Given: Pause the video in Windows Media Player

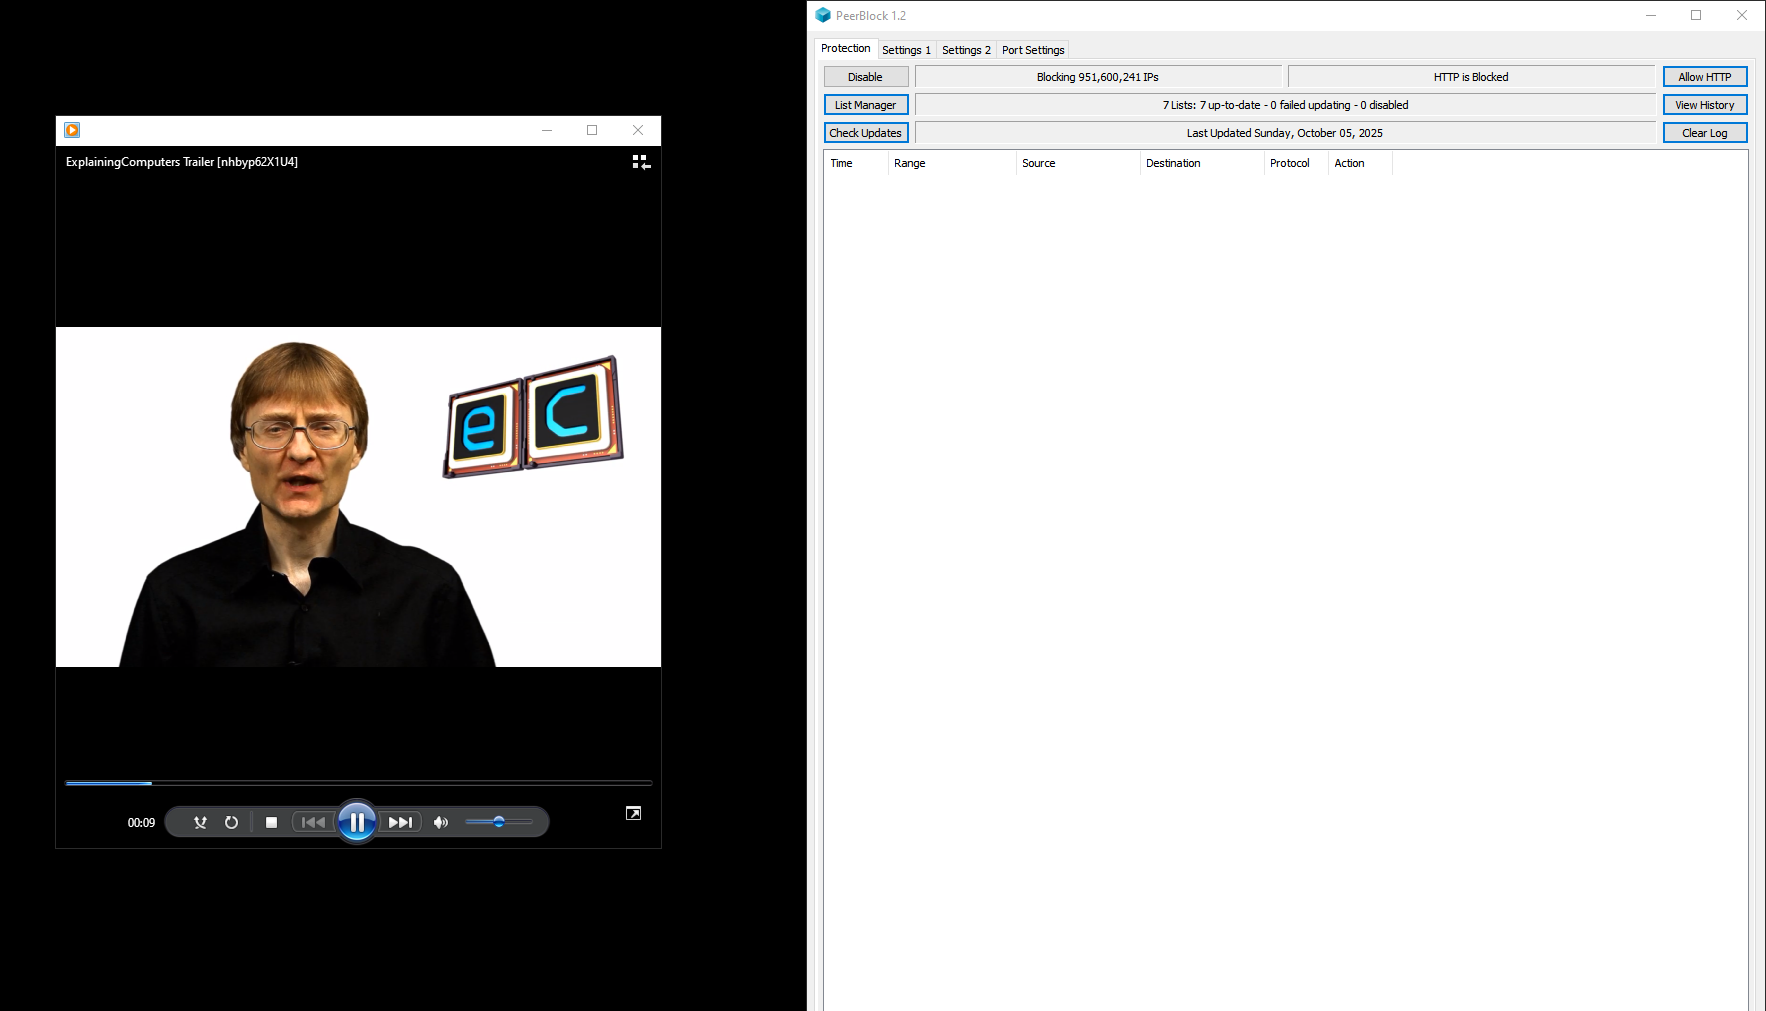Looking at the screenshot, I should pyautogui.click(x=357, y=822).
